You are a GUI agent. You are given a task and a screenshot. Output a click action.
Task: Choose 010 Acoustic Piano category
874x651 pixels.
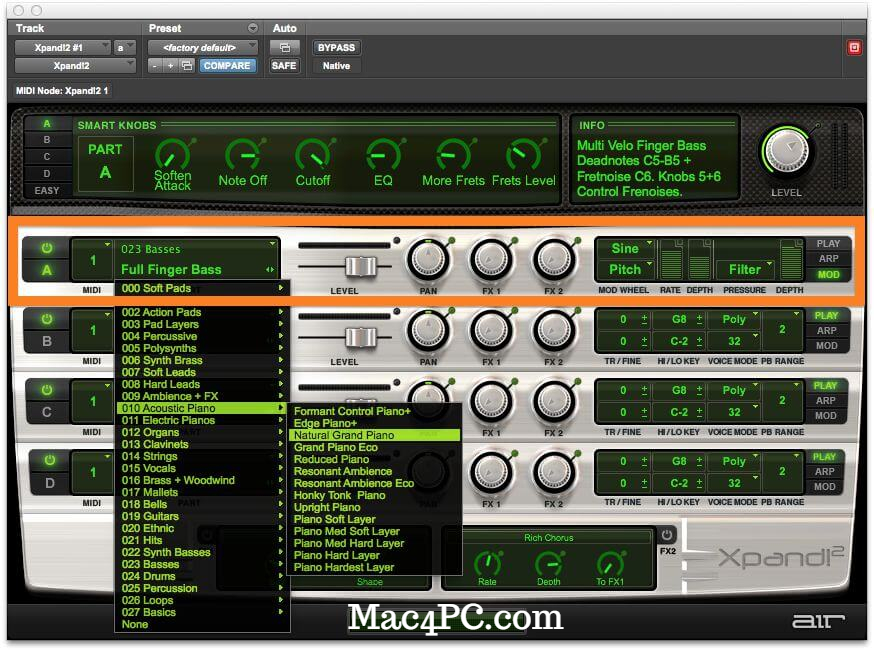pyautogui.click(x=202, y=408)
